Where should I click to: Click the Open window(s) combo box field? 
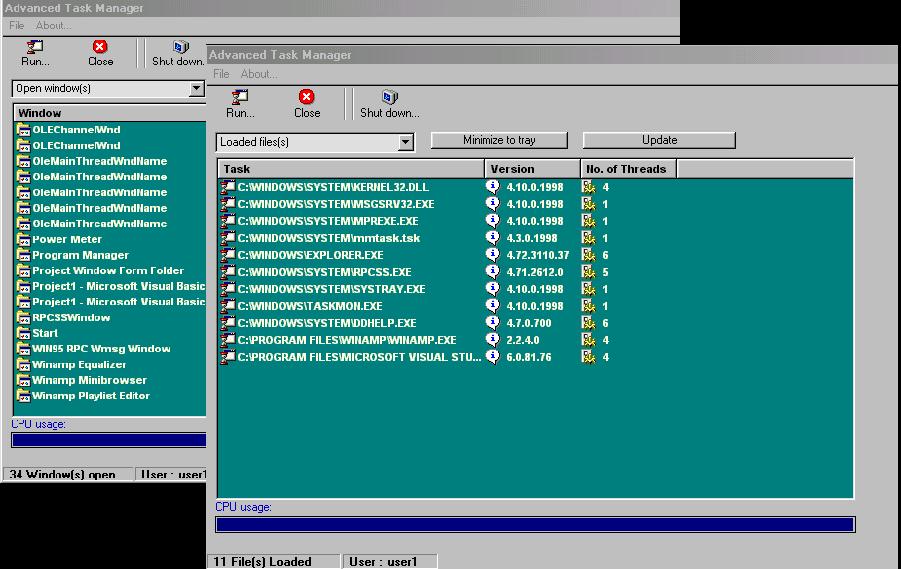108,89
